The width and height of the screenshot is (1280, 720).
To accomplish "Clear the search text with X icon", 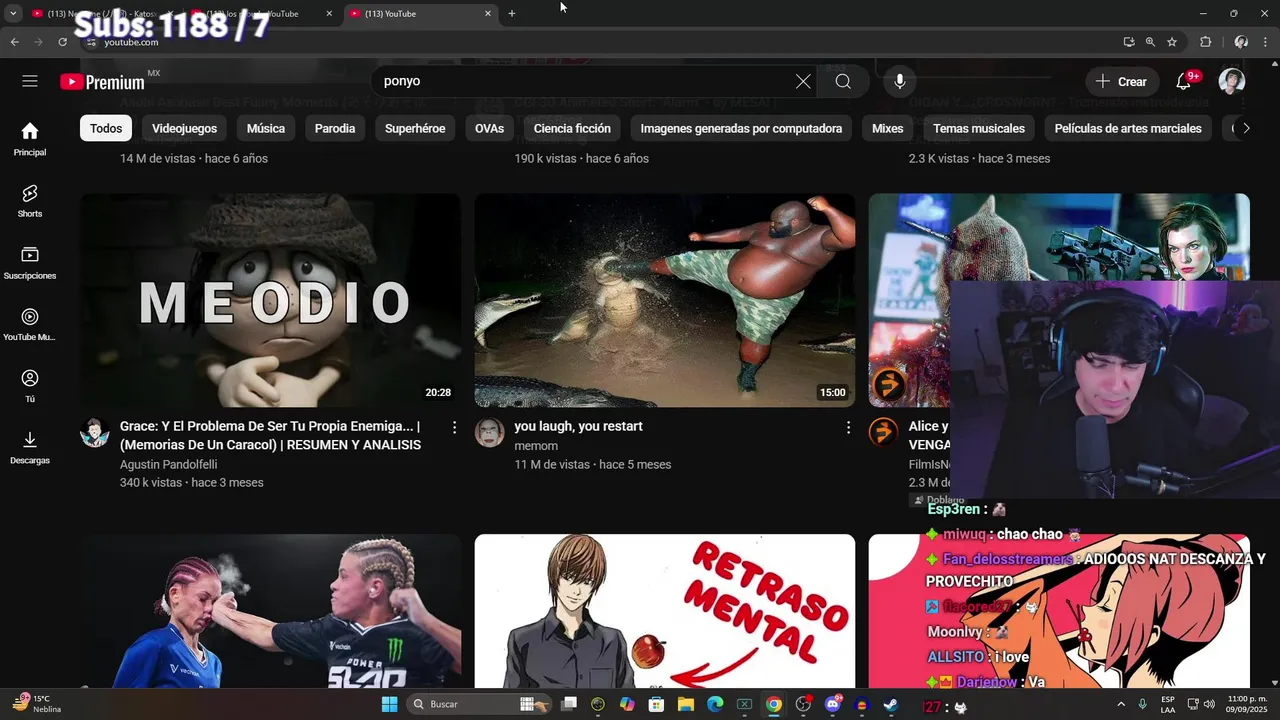I will 803,81.
